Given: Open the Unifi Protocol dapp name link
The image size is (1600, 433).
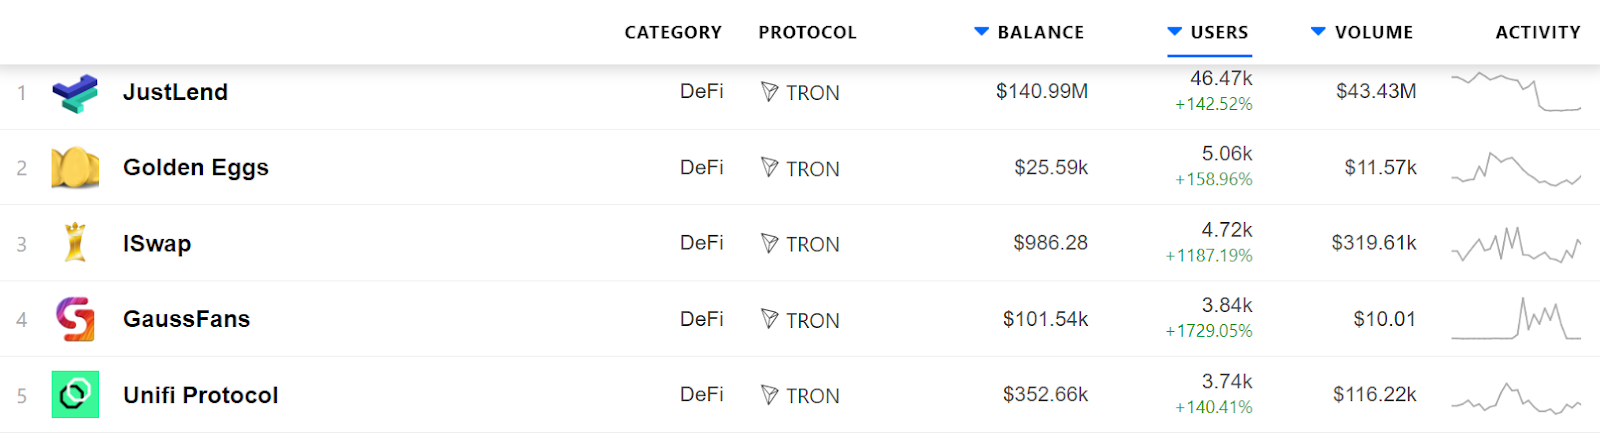Looking at the screenshot, I should pos(200,395).
